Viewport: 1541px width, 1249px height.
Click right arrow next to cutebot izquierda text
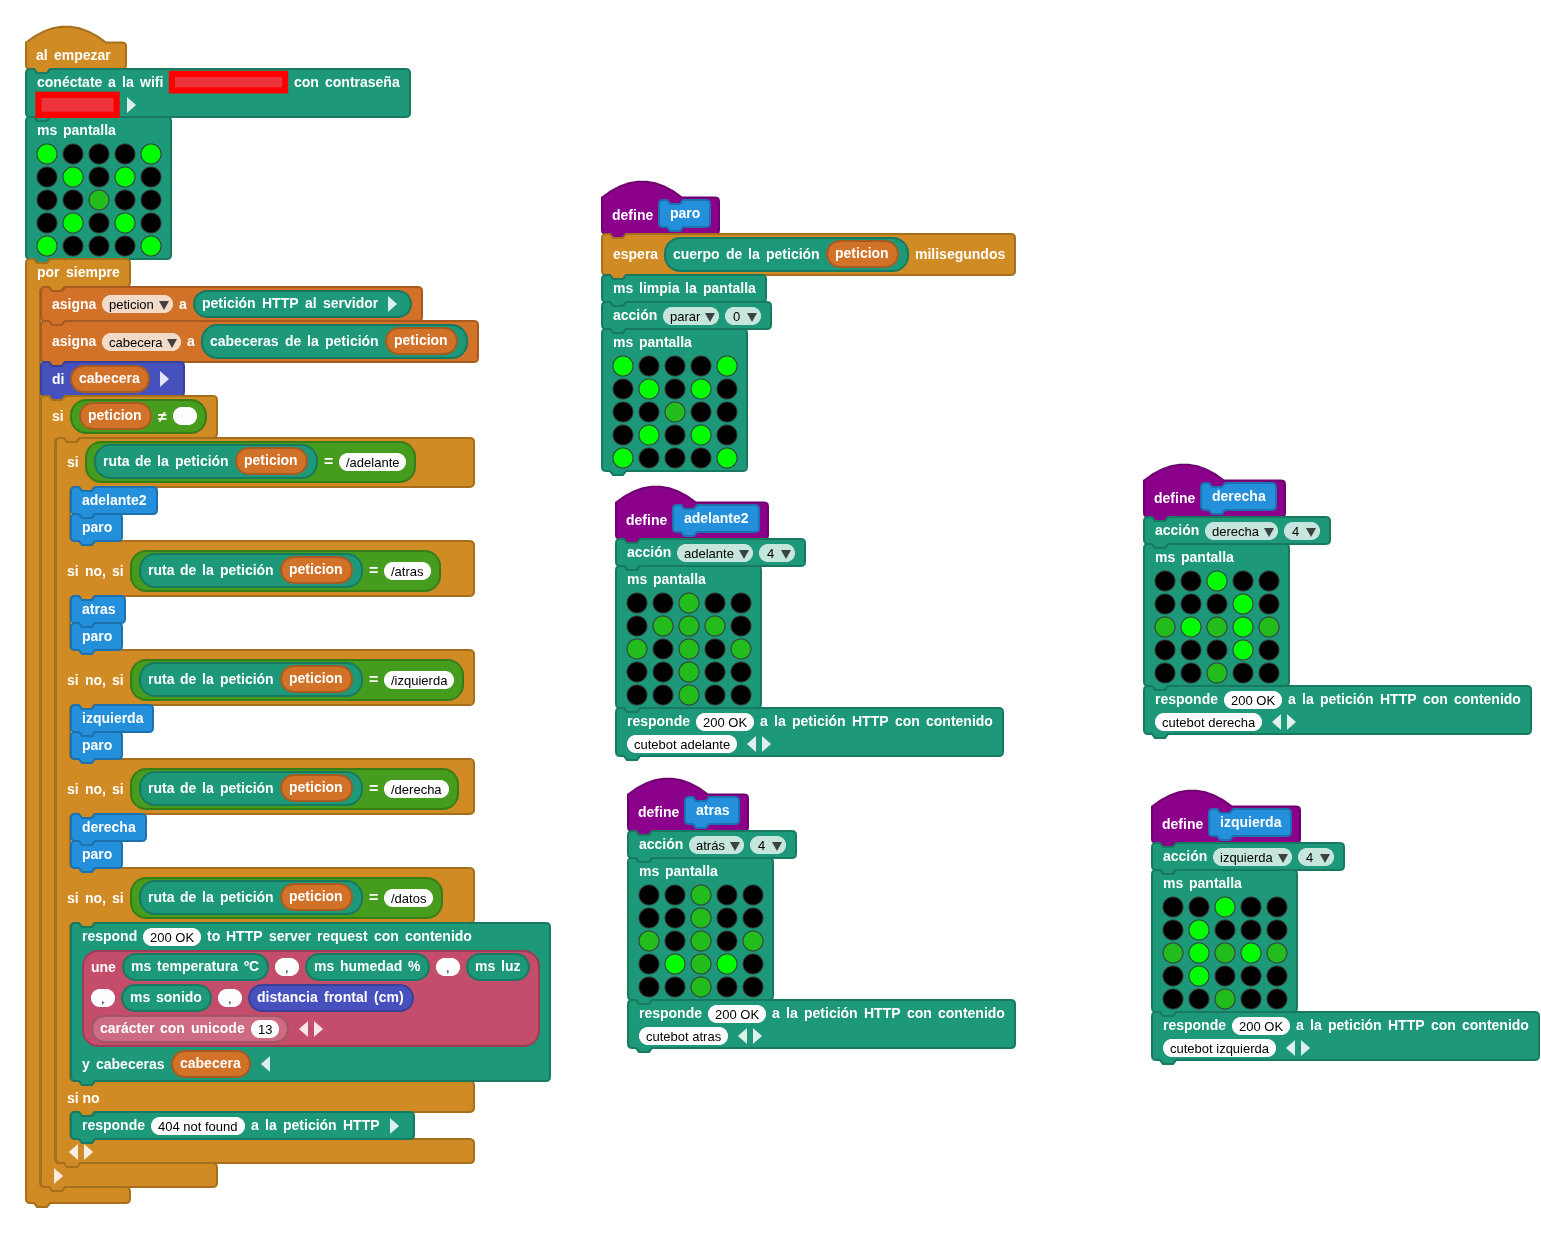click(1305, 1048)
